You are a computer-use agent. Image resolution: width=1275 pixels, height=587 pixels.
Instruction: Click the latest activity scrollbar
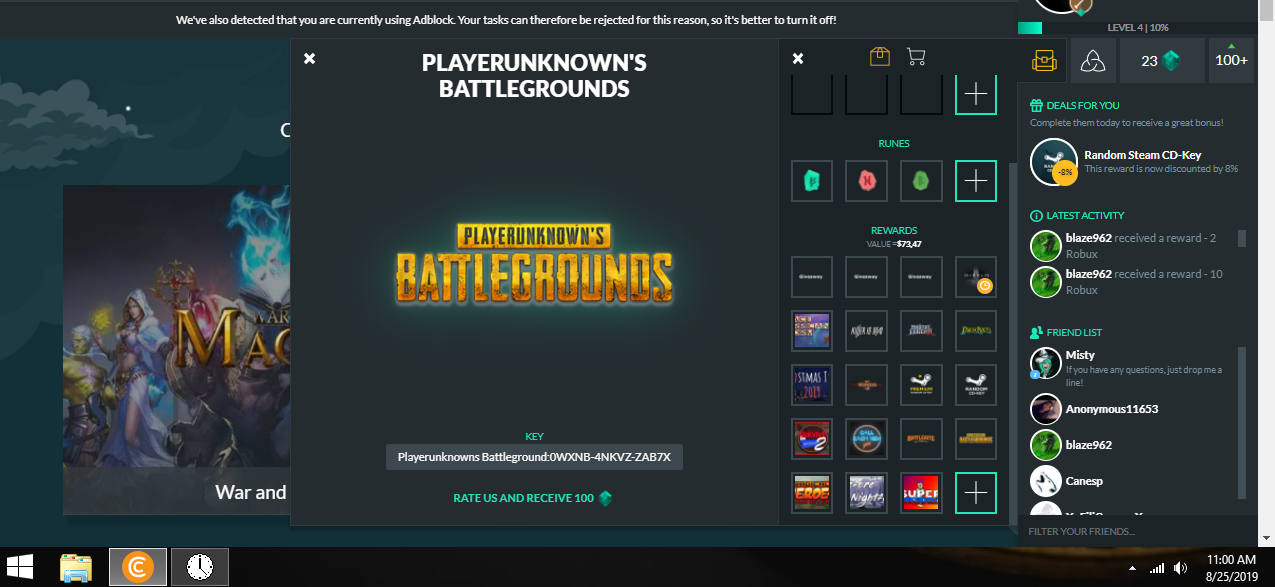[x=1242, y=238]
